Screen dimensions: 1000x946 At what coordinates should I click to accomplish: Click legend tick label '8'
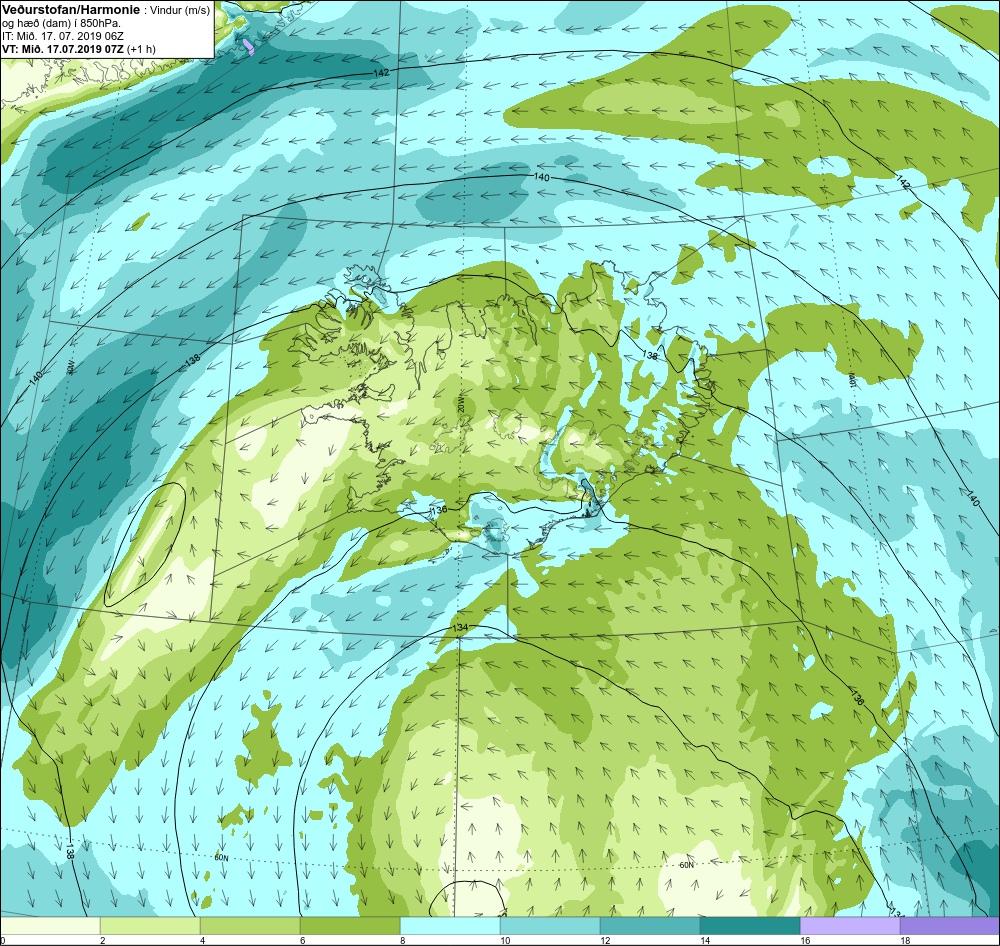pyautogui.click(x=402, y=940)
